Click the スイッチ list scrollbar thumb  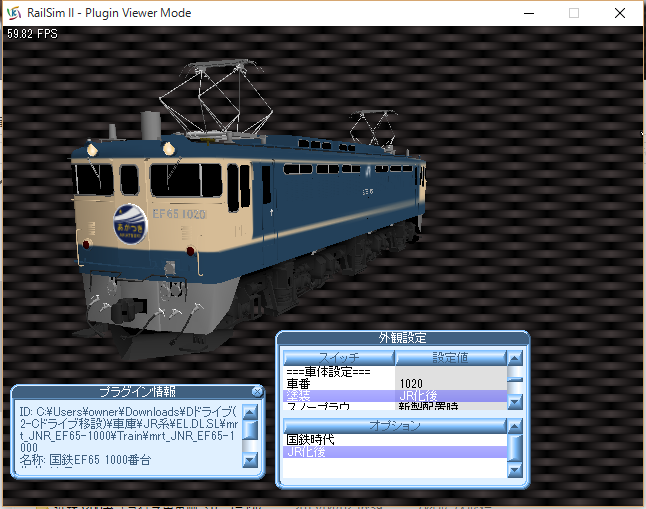[x=515, y=378]
